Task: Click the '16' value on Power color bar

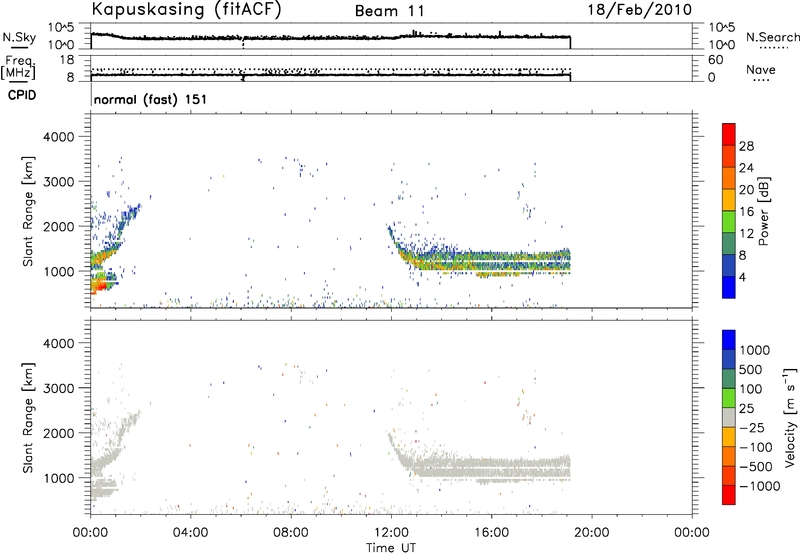Action: [746, 212]
